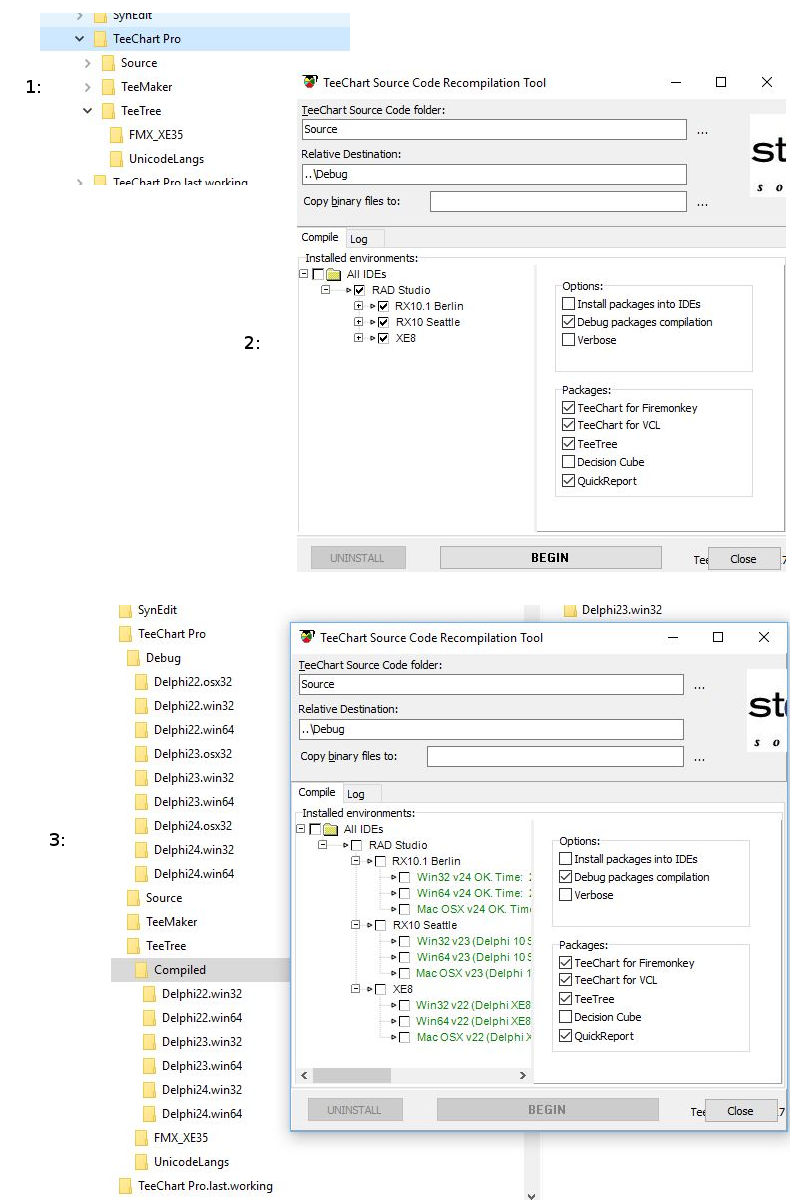Click the Copy binary files field in the dialog with checked XE8
This screenshot has height=1200, width=800.
tap(558, 201)
